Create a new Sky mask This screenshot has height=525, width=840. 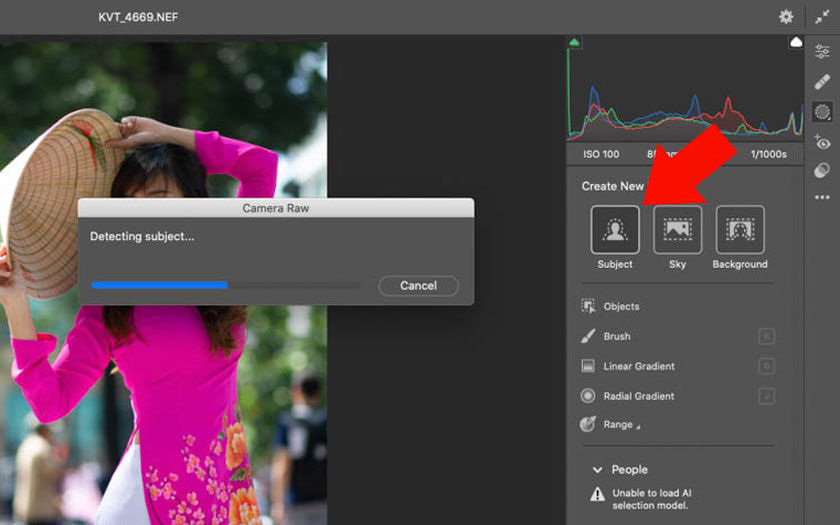pos(677,229)
